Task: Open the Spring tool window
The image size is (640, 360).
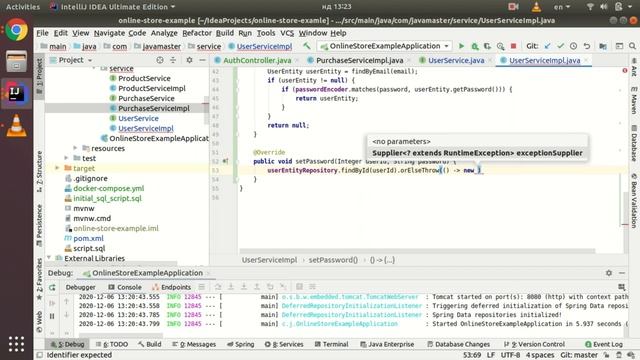Action: click(x=240, y=344)
